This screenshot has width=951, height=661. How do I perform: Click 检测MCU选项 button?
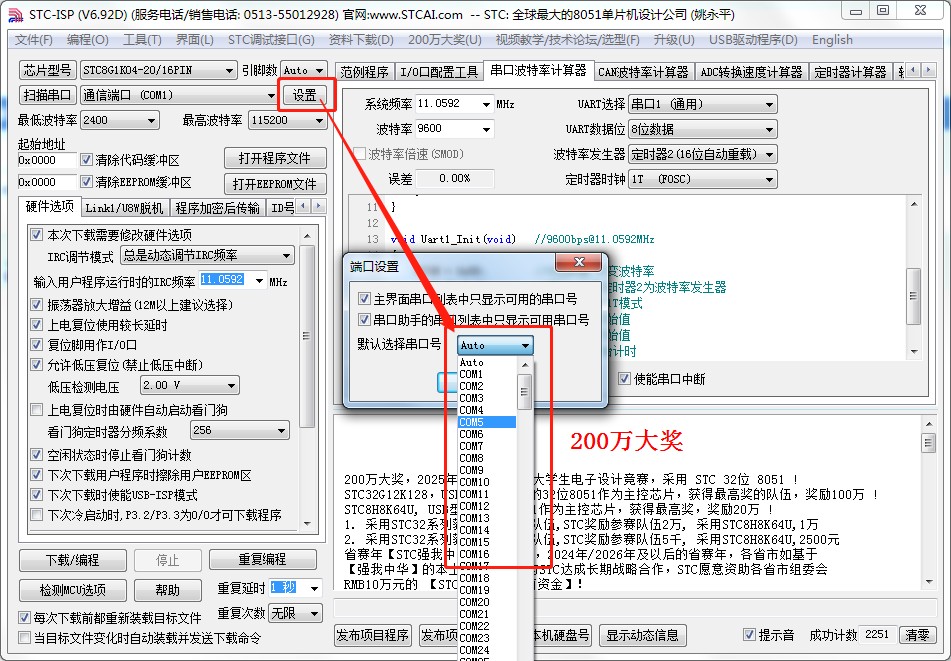click(x=73, y=589)
